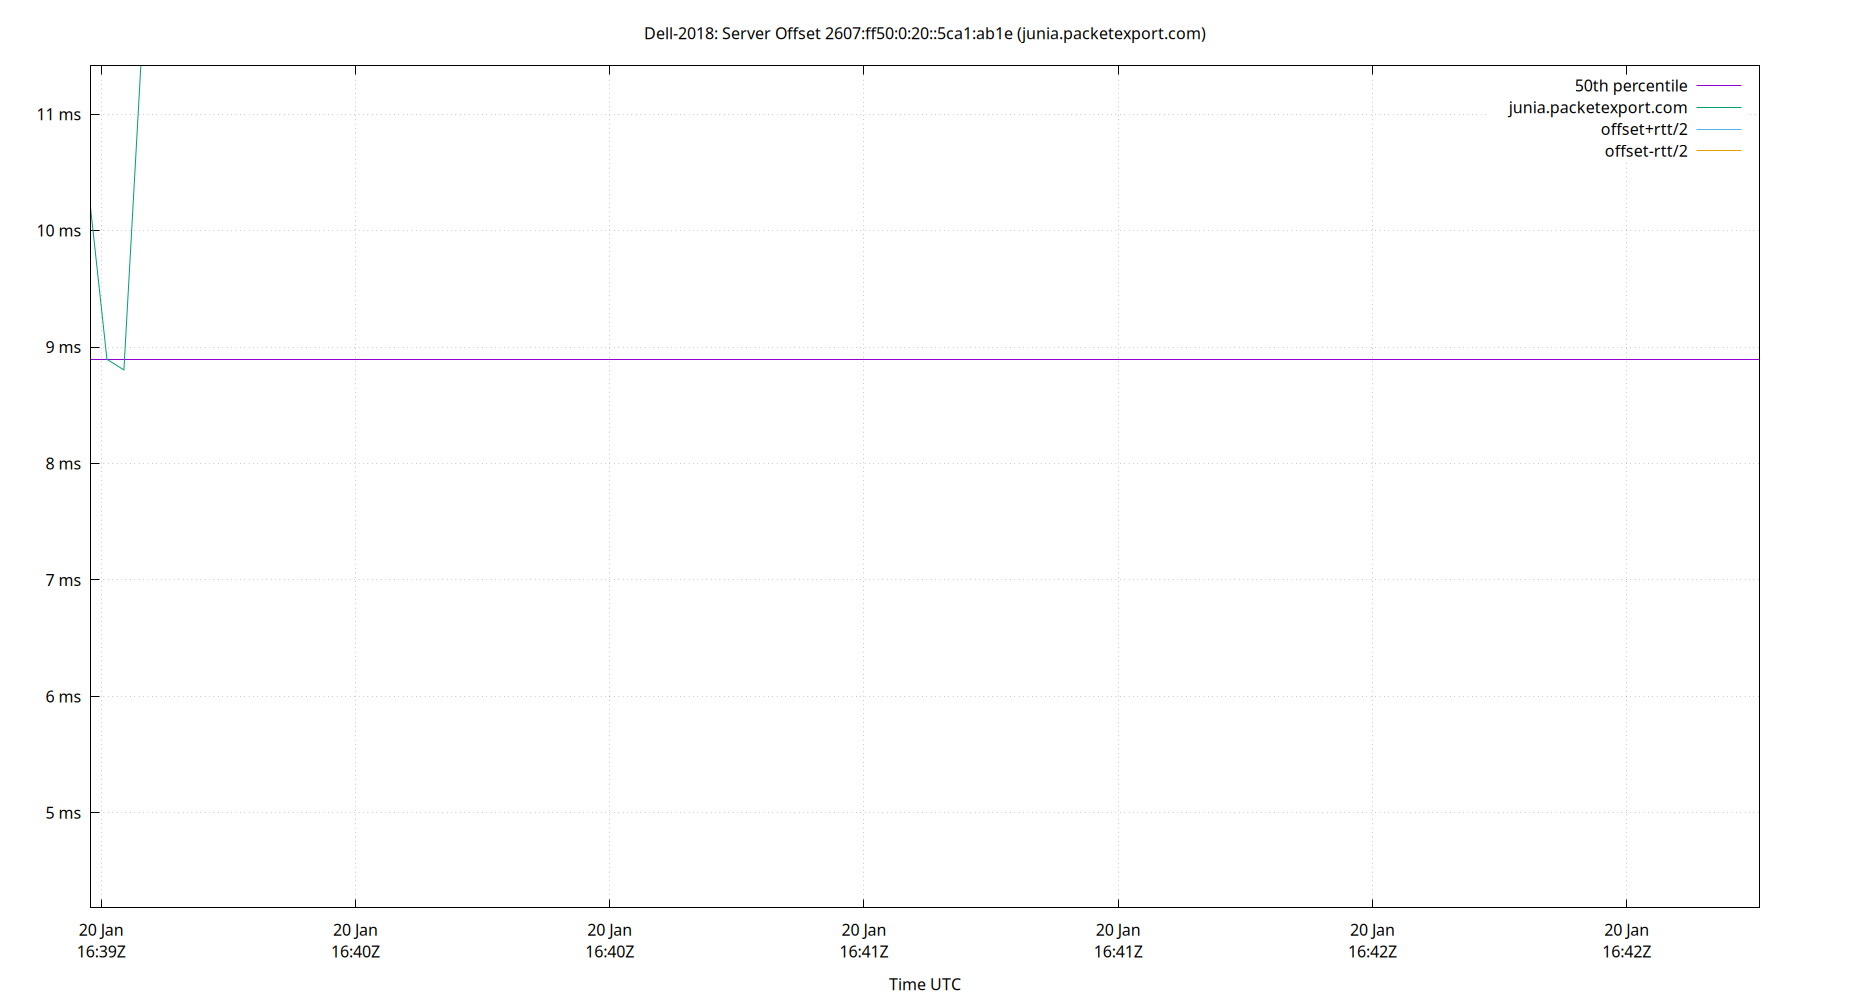Screen dimensions: 1850x1000
Task: Click the 11 ms axis tick label
Action: [x=60, y=114]
